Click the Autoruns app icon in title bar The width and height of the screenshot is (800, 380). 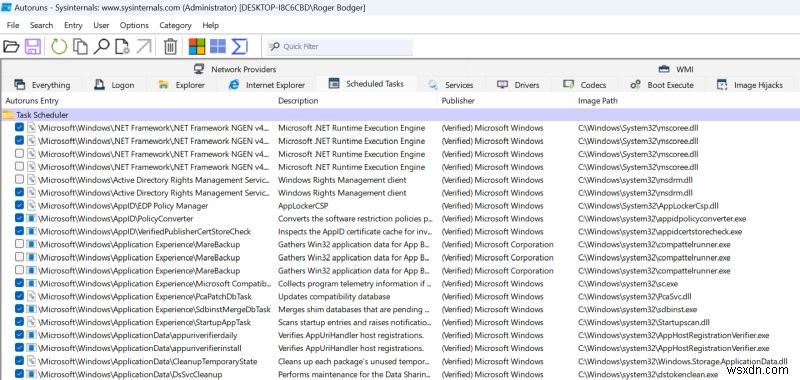pyautogui.click(x=6, y=8)
